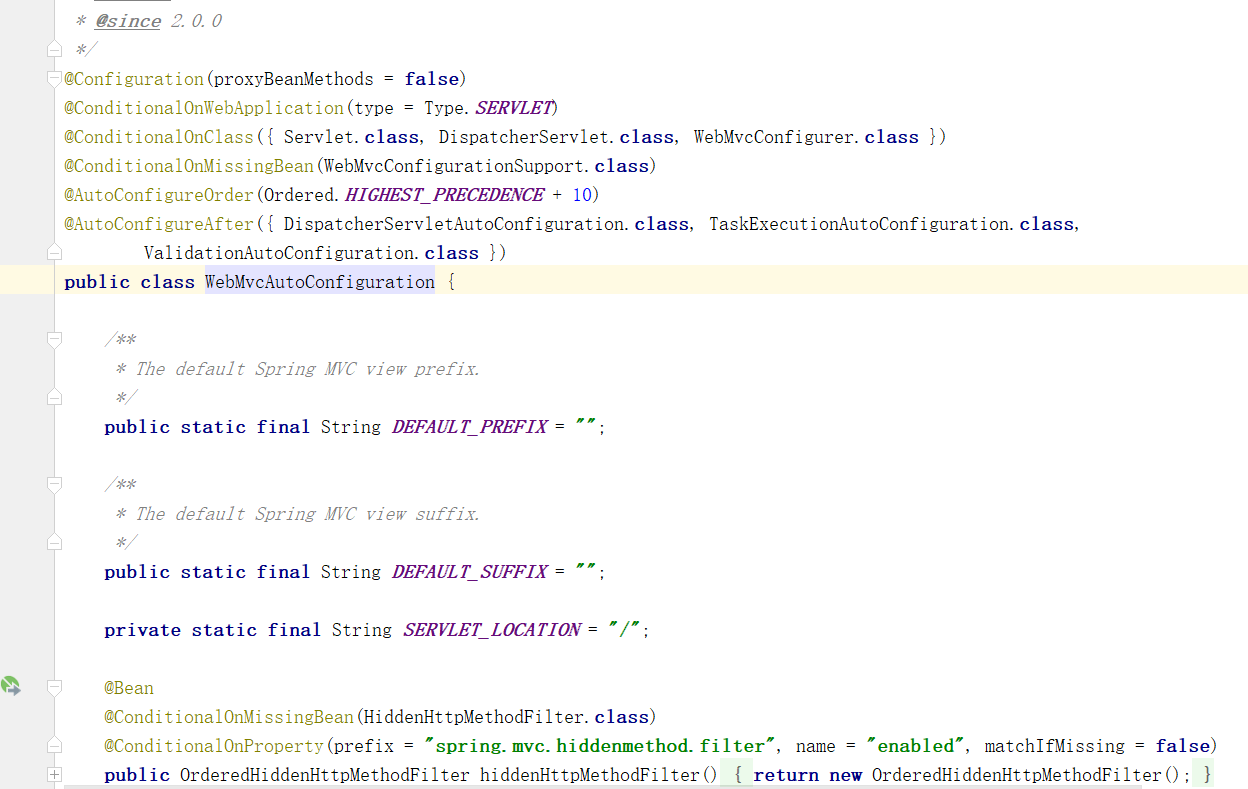Image resolution: width=1248 pixels, height=789 pixels.
Task: Click fold end marker below the @since line
Action: tap(54, 49)
